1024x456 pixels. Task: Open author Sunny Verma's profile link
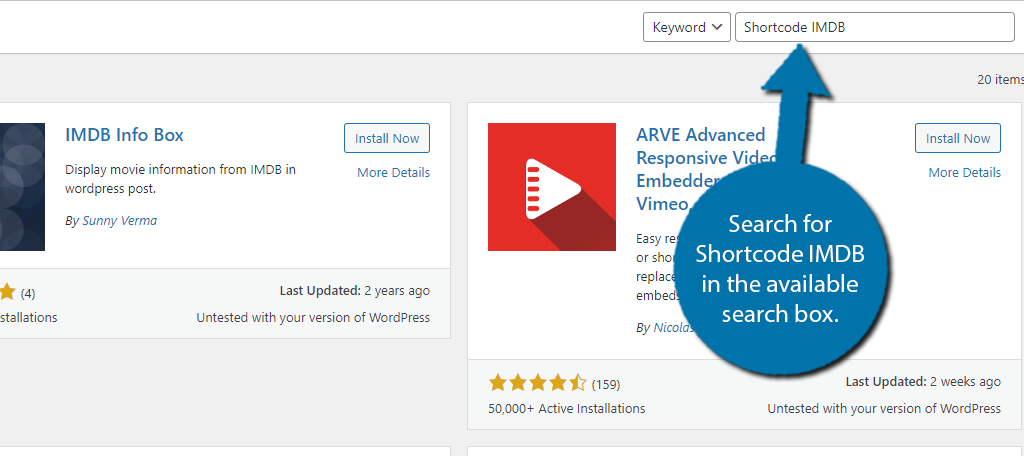point(120,221)
